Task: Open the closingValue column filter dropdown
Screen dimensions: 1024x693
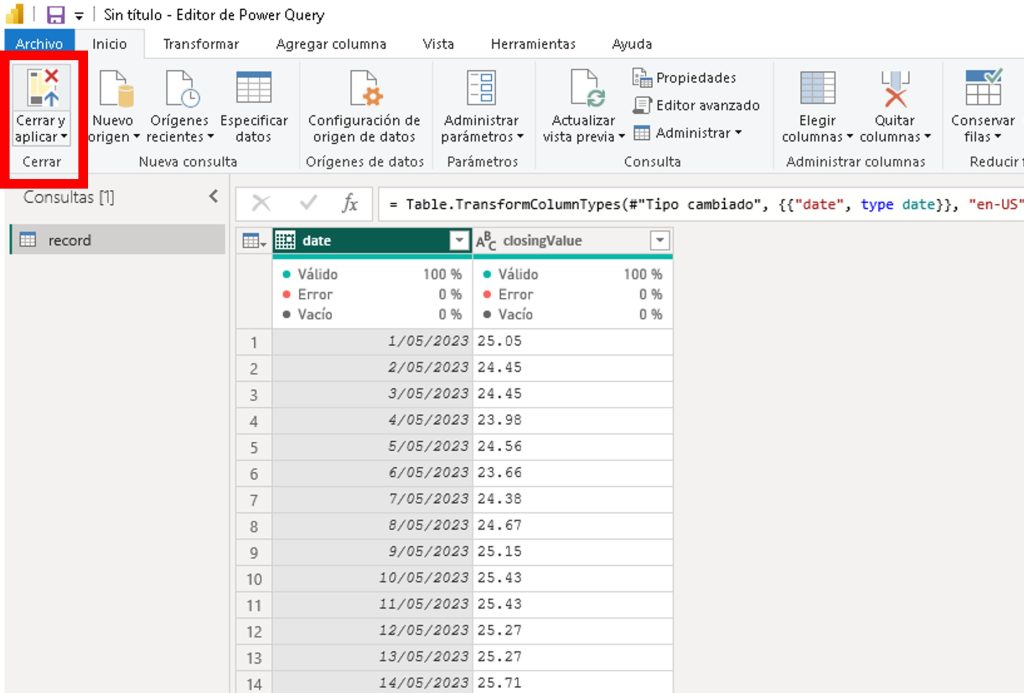Action: tap(659, 240)
